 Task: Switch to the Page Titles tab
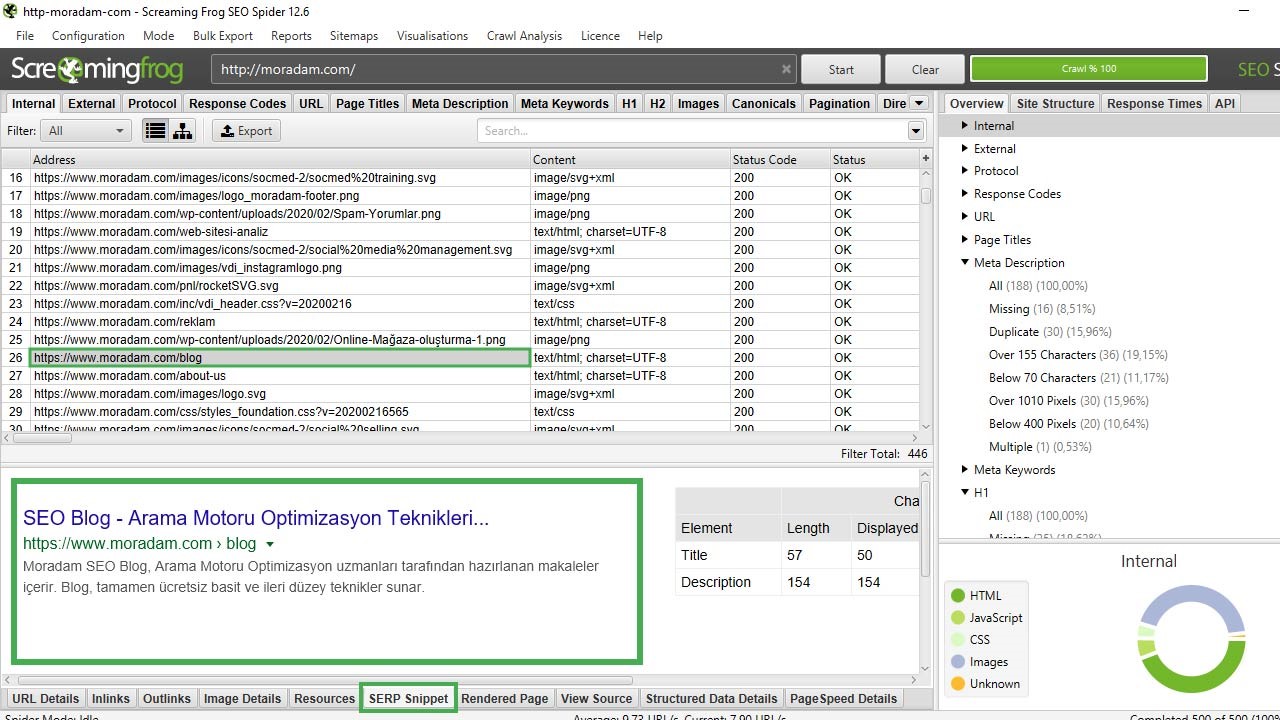pos(367,103)
